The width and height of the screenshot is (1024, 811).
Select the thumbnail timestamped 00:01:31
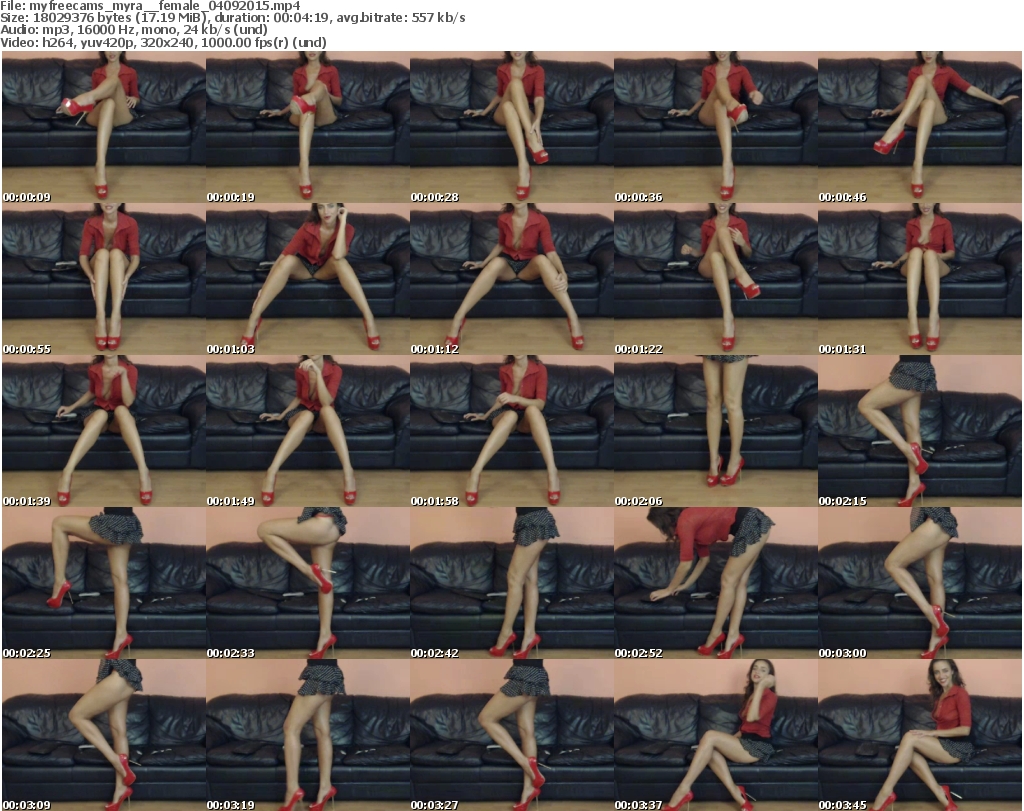[920, 279]
